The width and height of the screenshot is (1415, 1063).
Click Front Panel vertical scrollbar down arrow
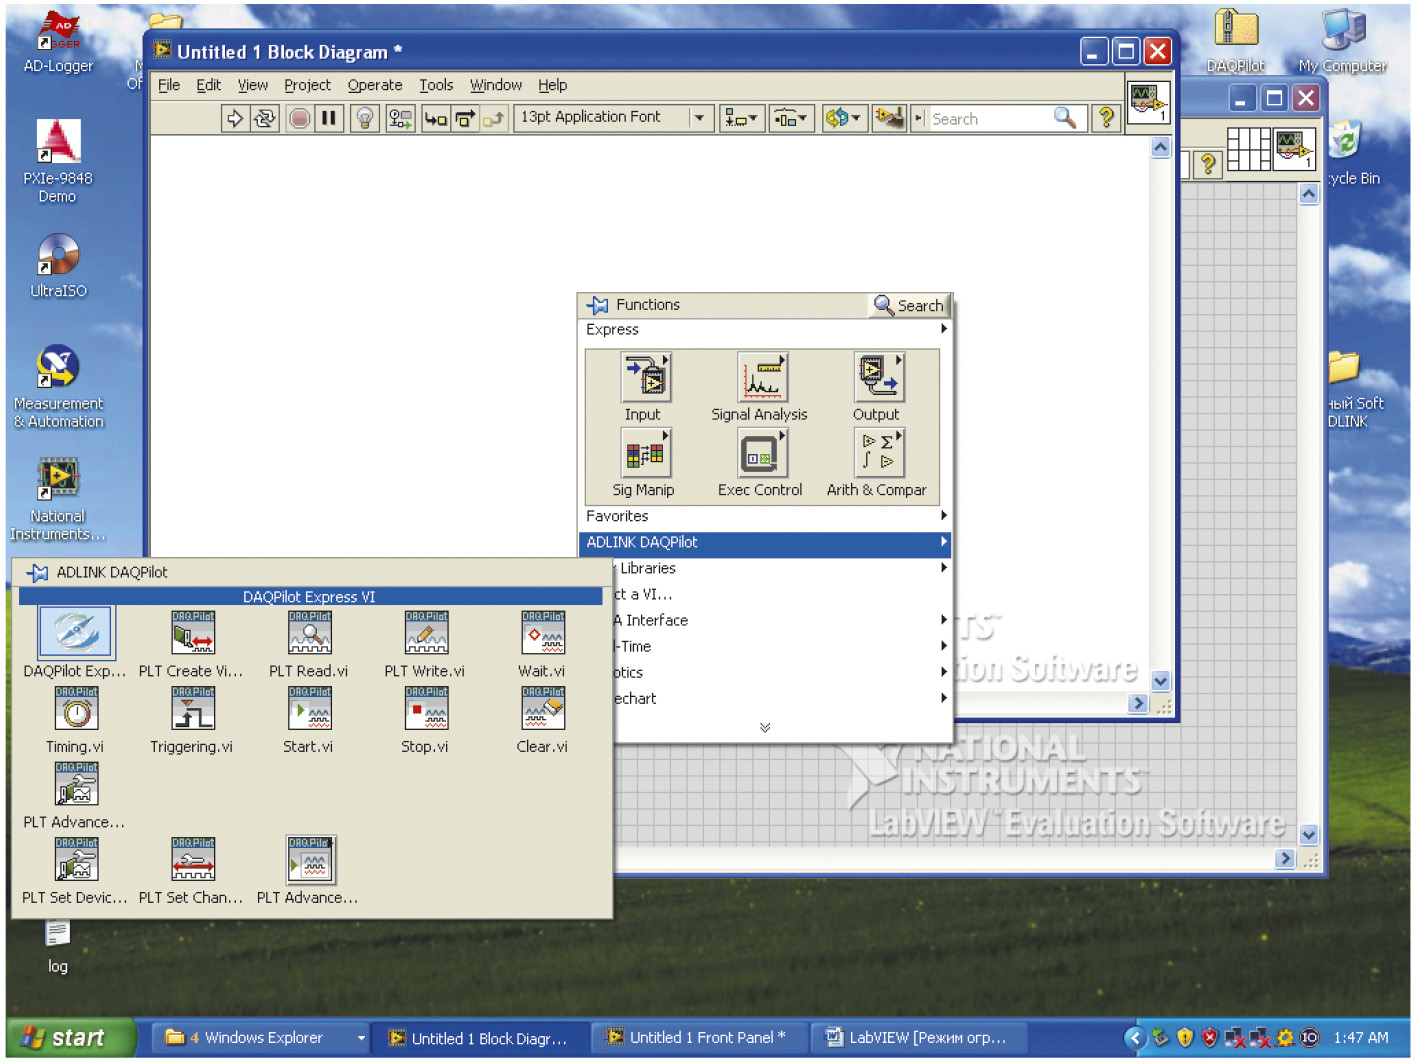click(1309, 835)
